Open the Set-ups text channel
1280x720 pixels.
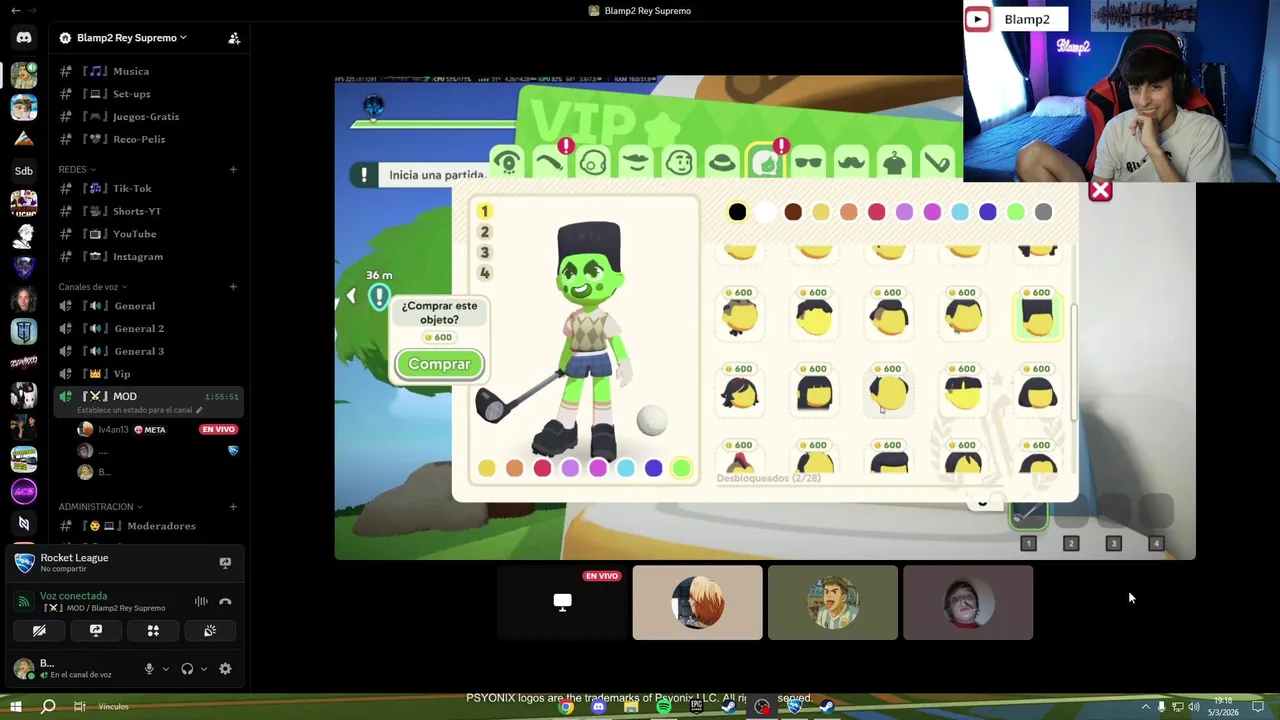tap(149, 94)
